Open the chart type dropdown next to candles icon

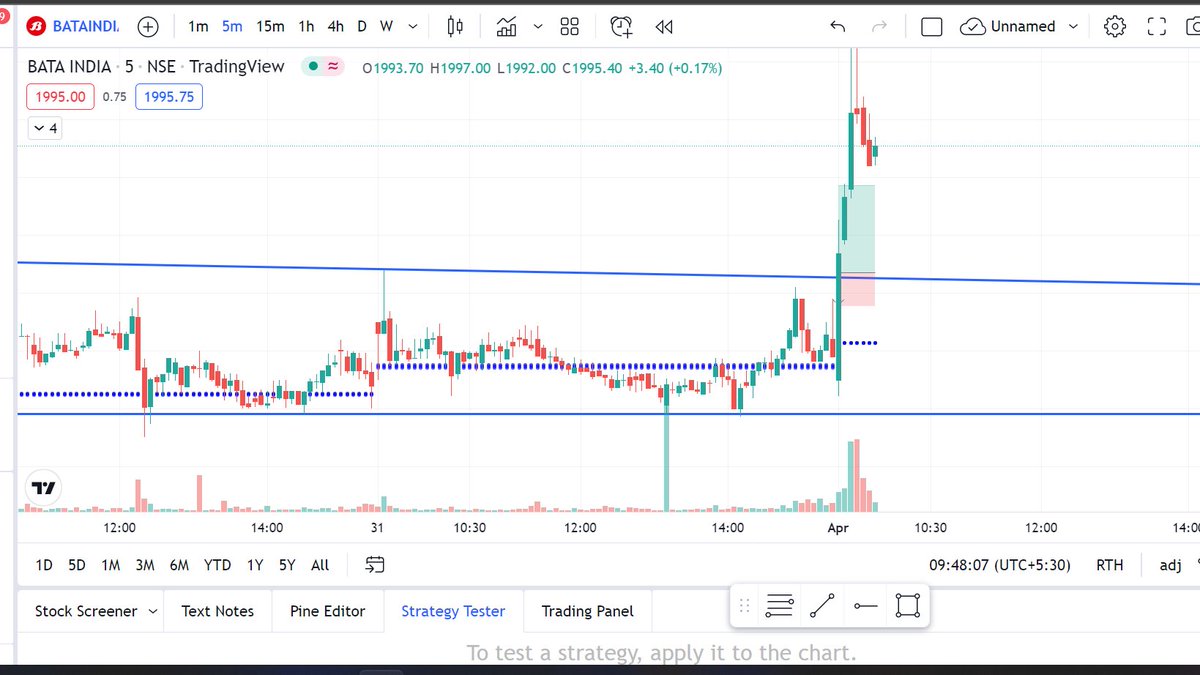click(536, 26)
